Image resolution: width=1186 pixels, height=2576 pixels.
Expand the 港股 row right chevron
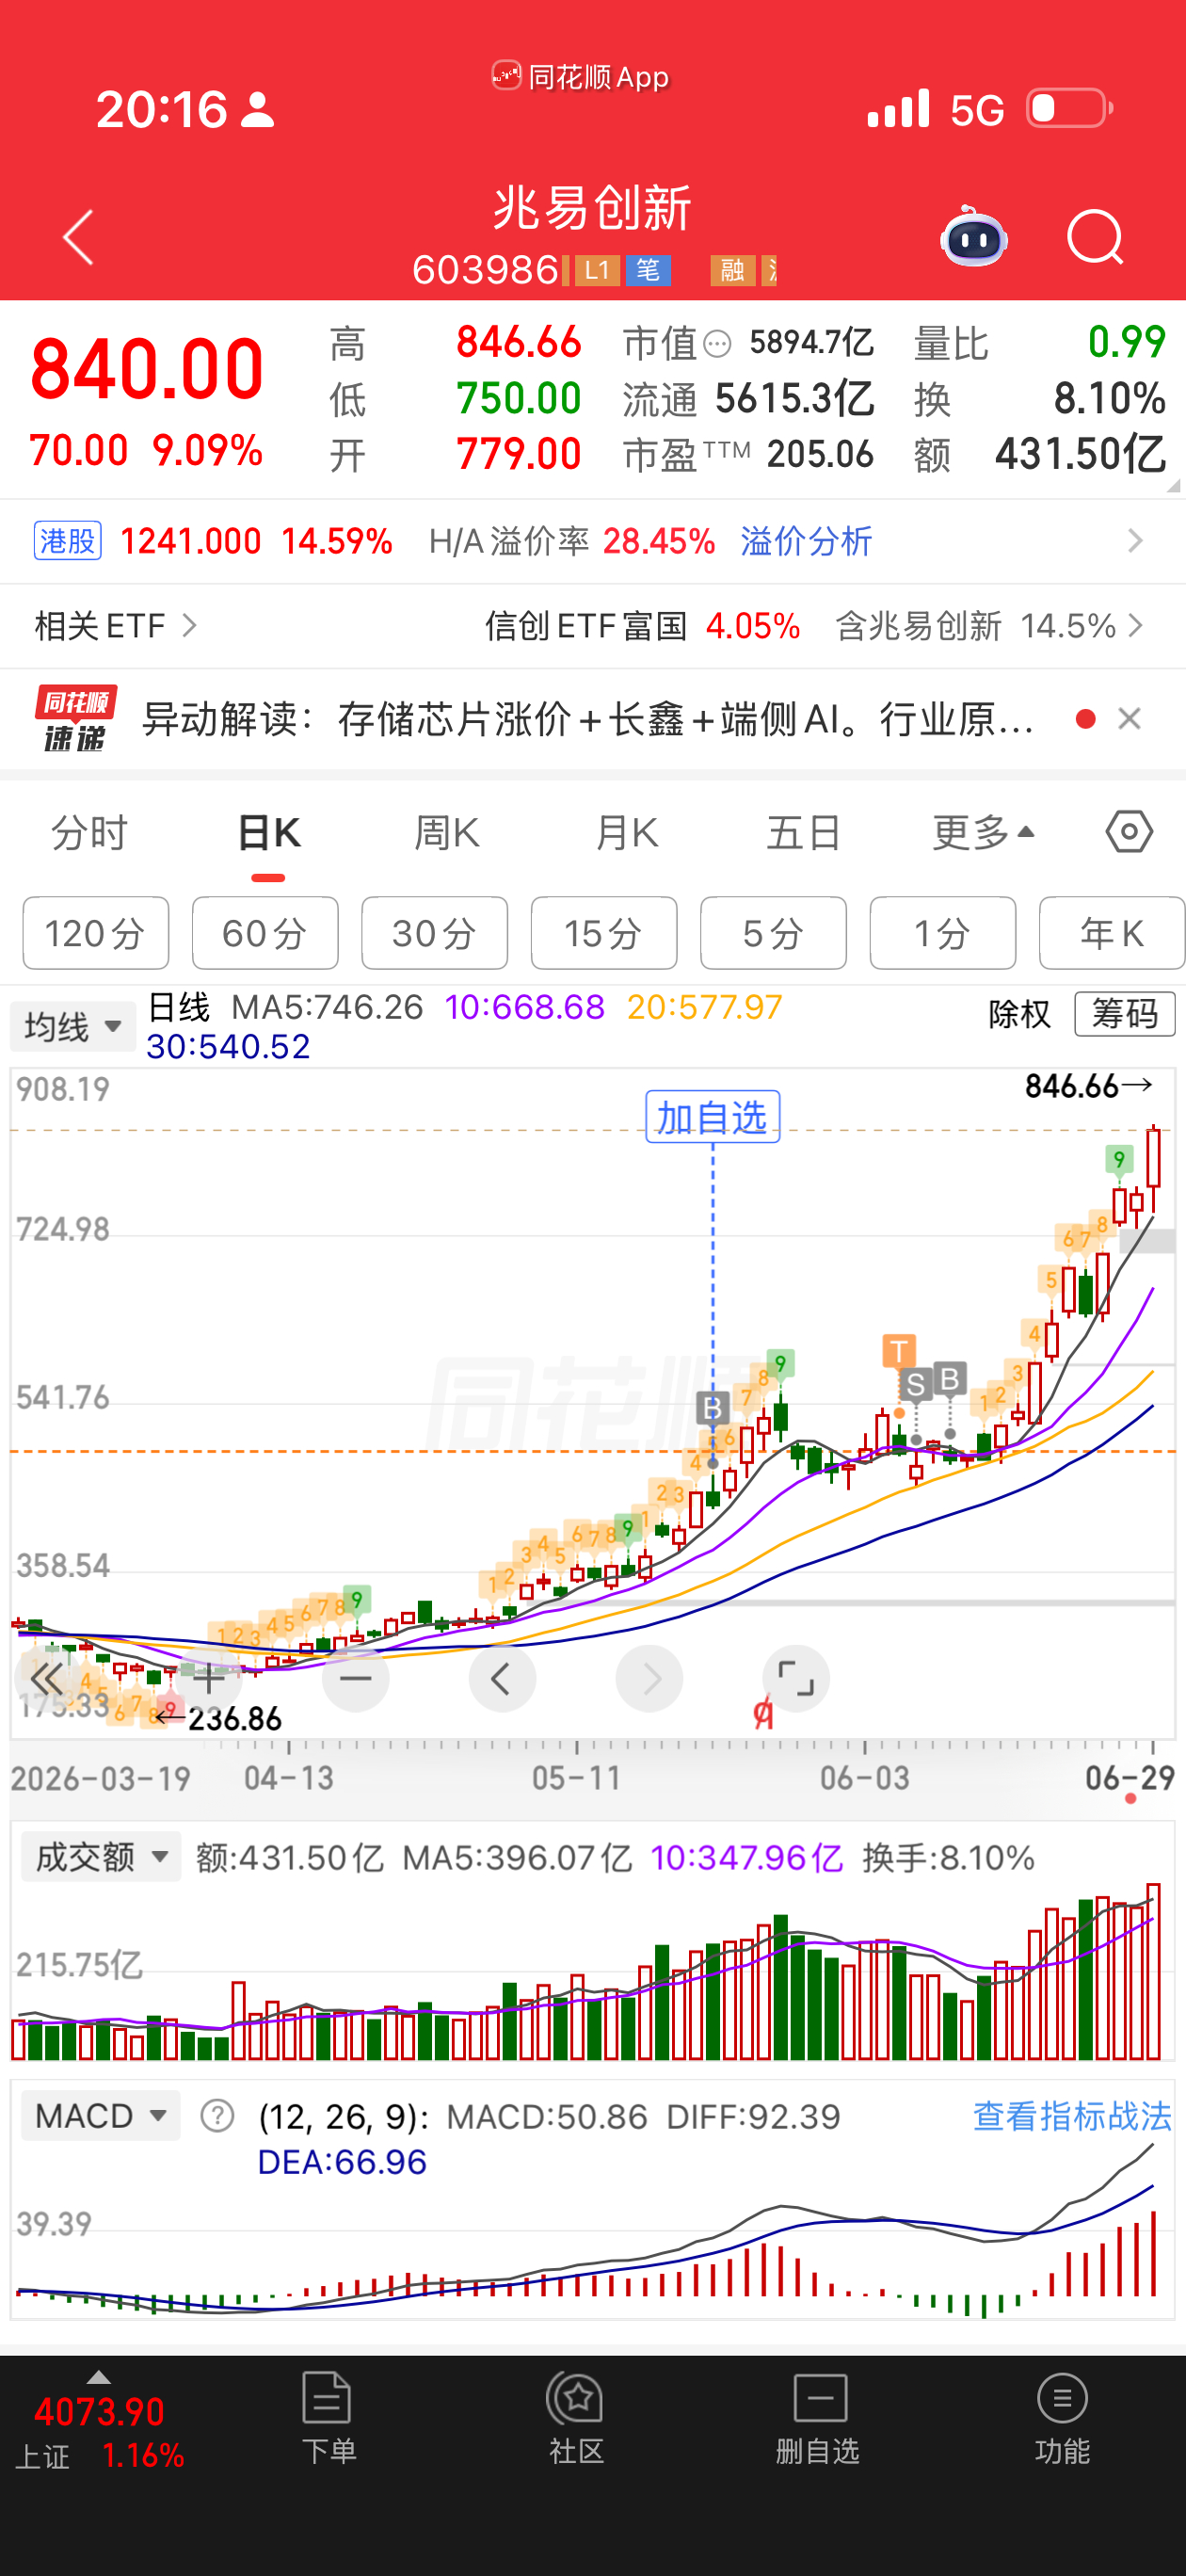click(1135, 541)
